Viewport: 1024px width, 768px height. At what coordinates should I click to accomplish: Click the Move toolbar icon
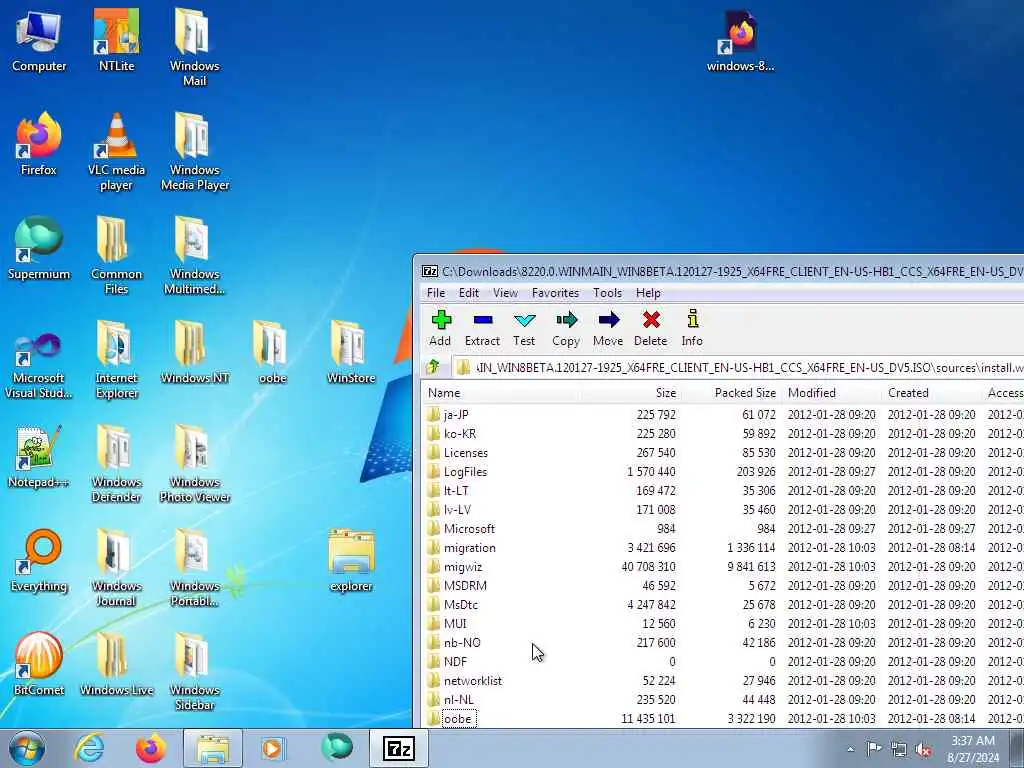tap(608, 328)
